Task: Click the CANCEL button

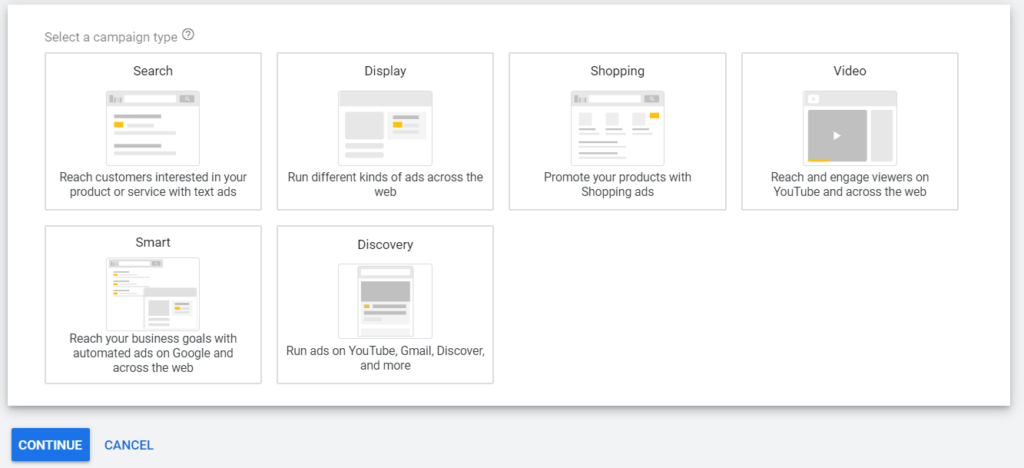Action: pyautogui.click(x=129, y=445)
